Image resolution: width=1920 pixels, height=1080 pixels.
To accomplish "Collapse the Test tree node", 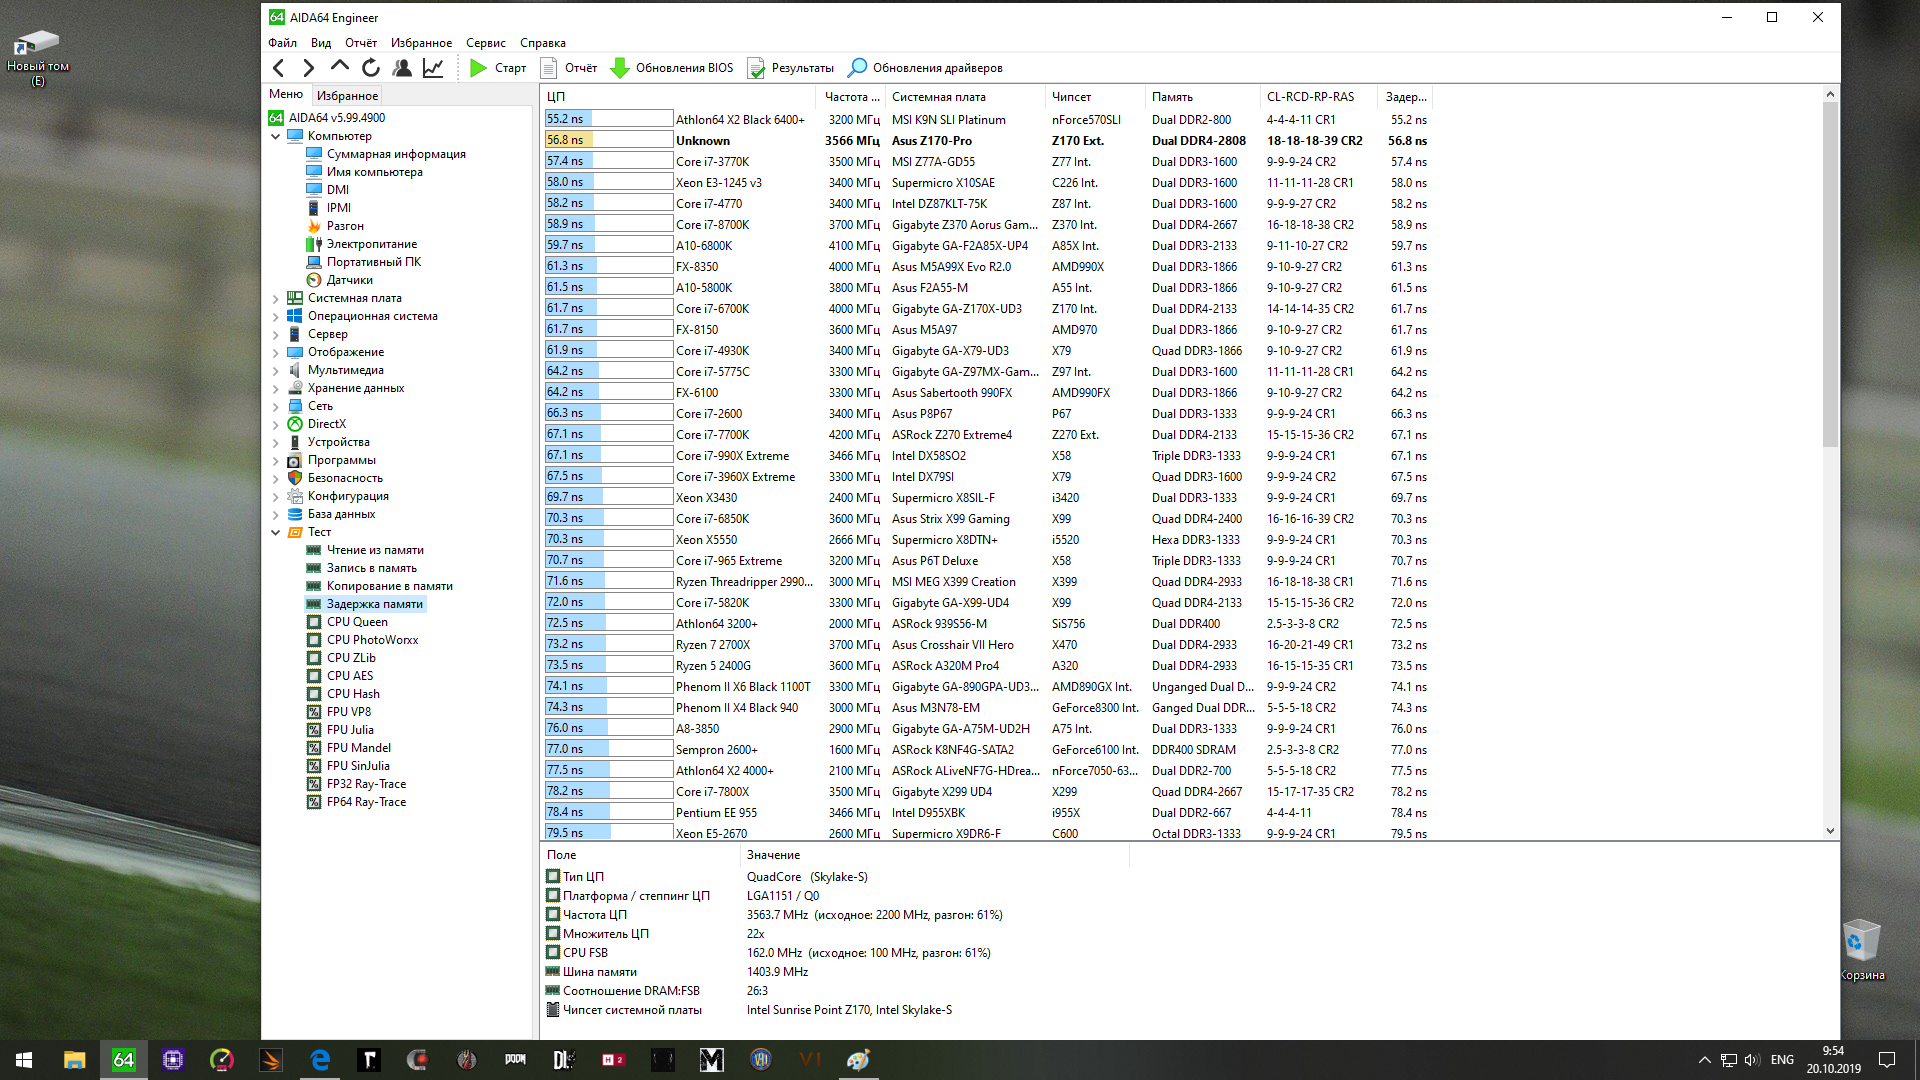I will pos(276,532).
